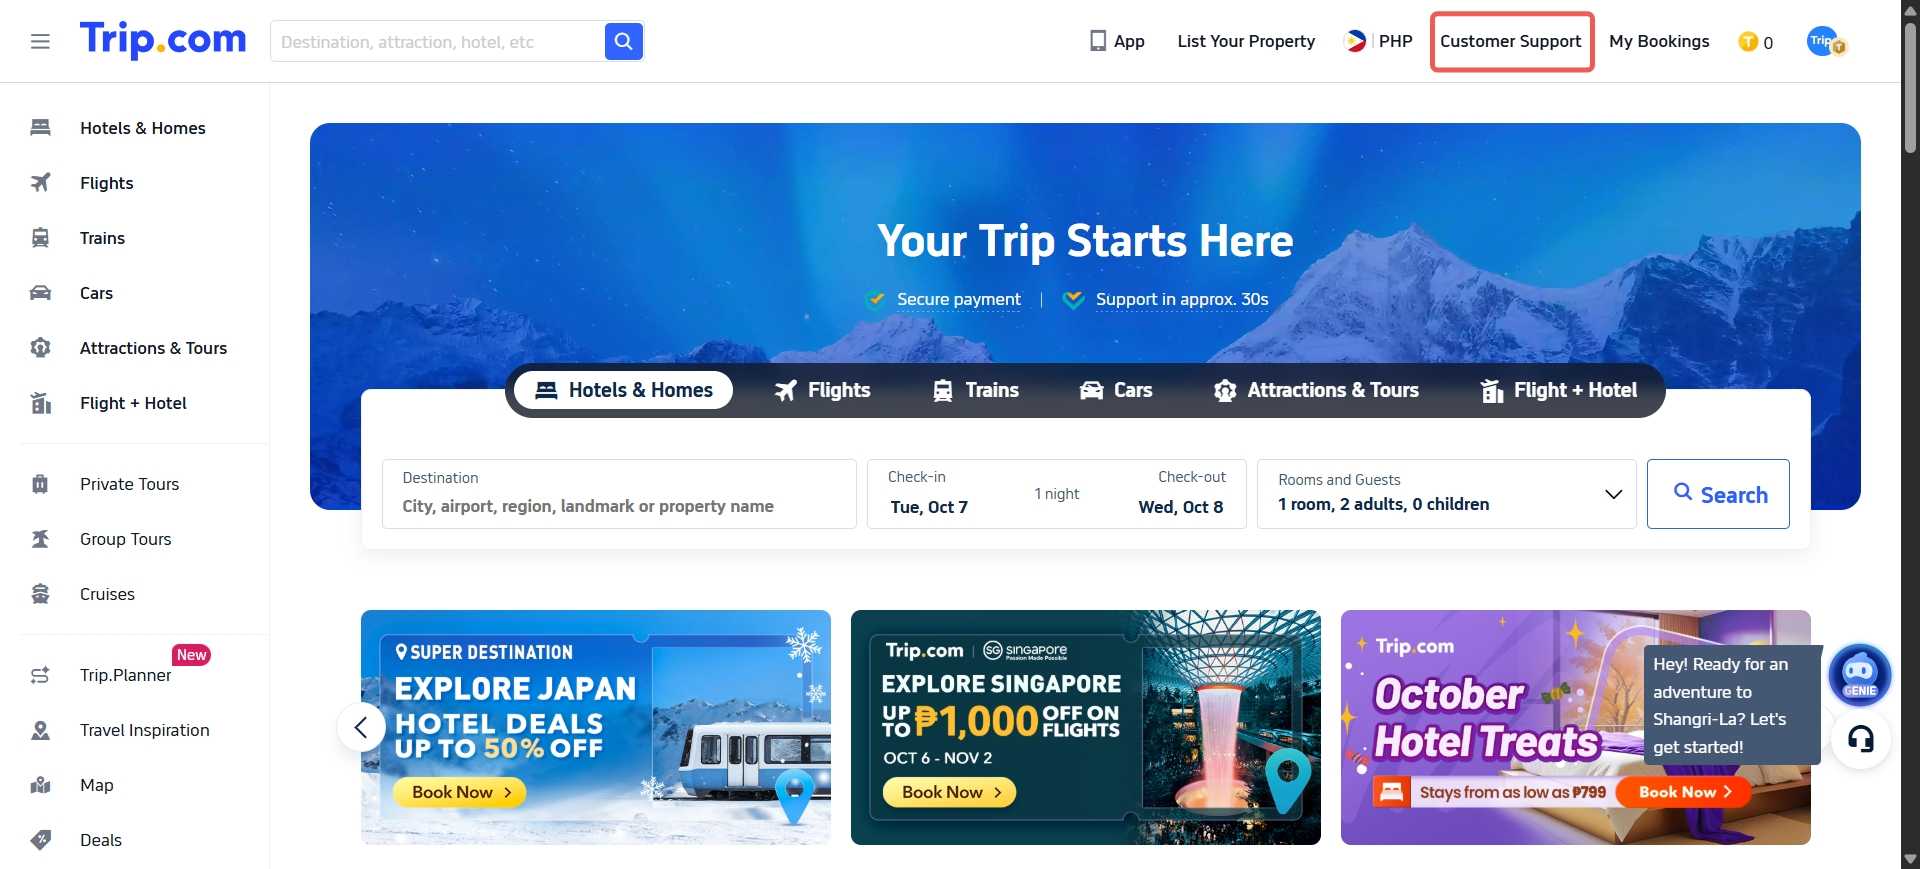This screenshot has height=869, width=1920.
Task: Open the PHP currency selector
Action: tap(1379, 41)
